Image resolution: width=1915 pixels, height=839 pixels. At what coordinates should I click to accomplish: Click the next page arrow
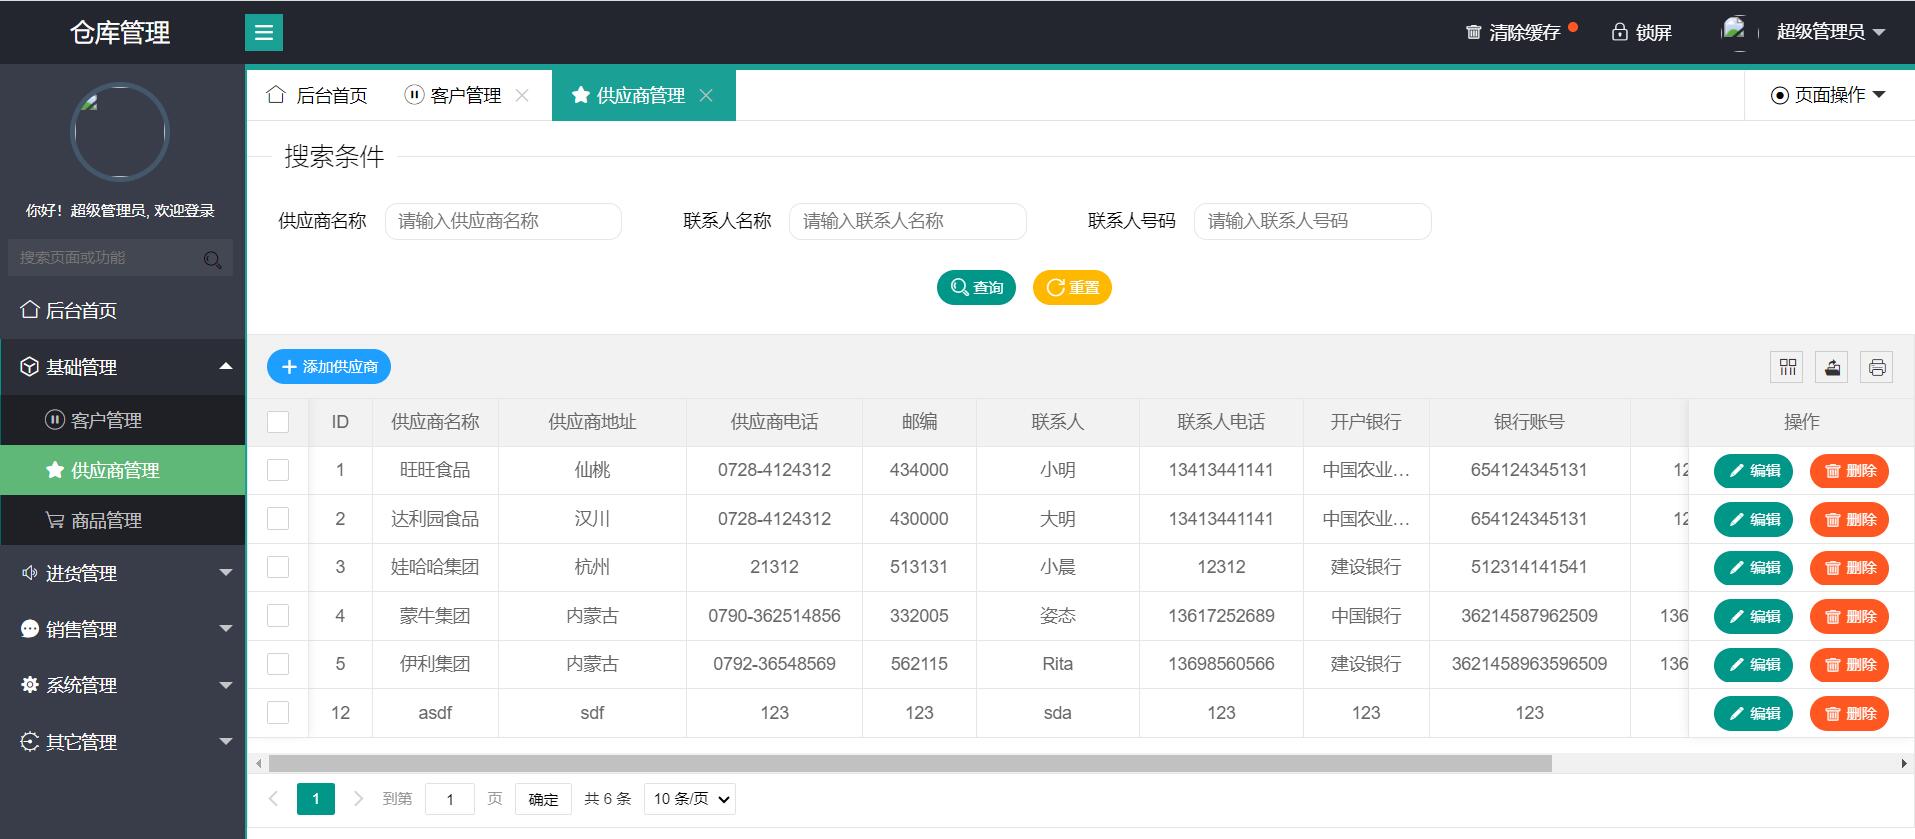358,799
